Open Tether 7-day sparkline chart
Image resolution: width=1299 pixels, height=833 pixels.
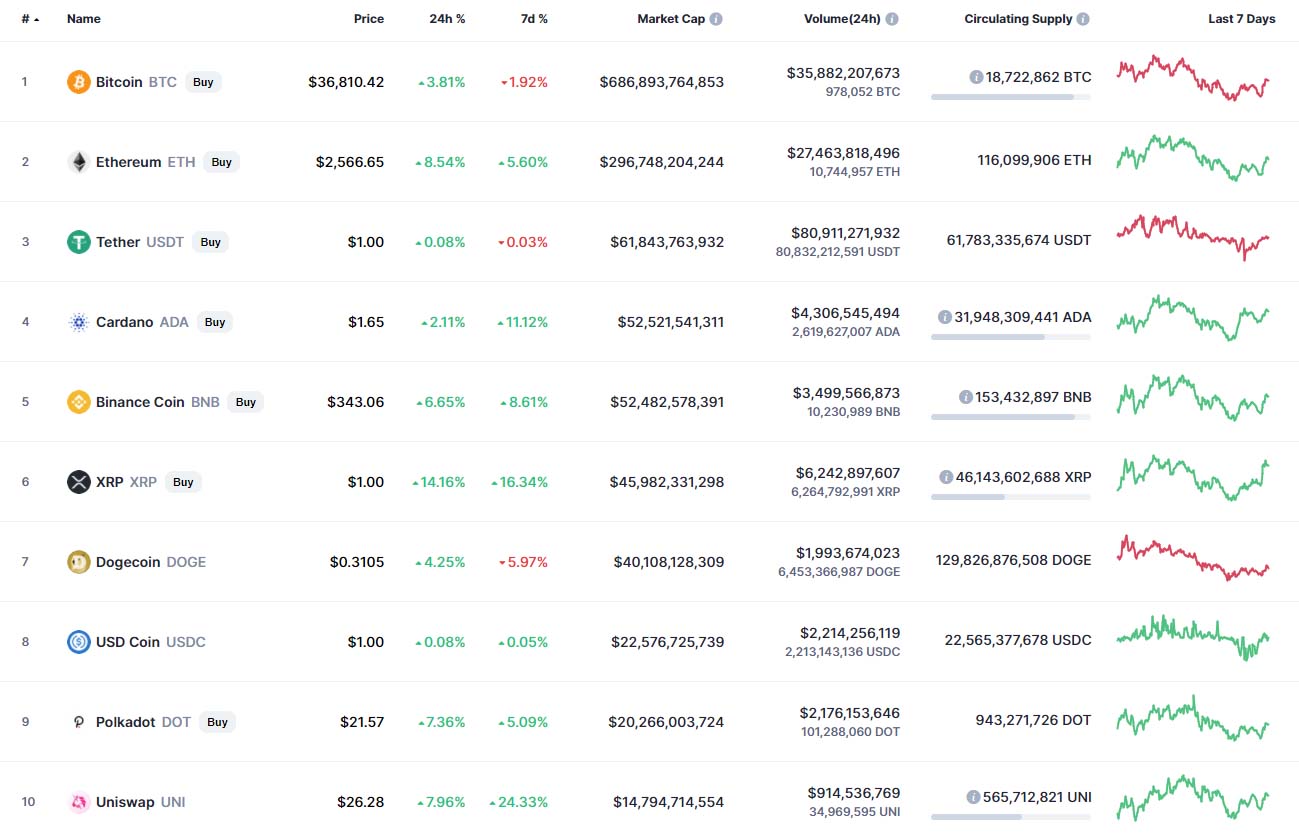(x=1193, y=238)
